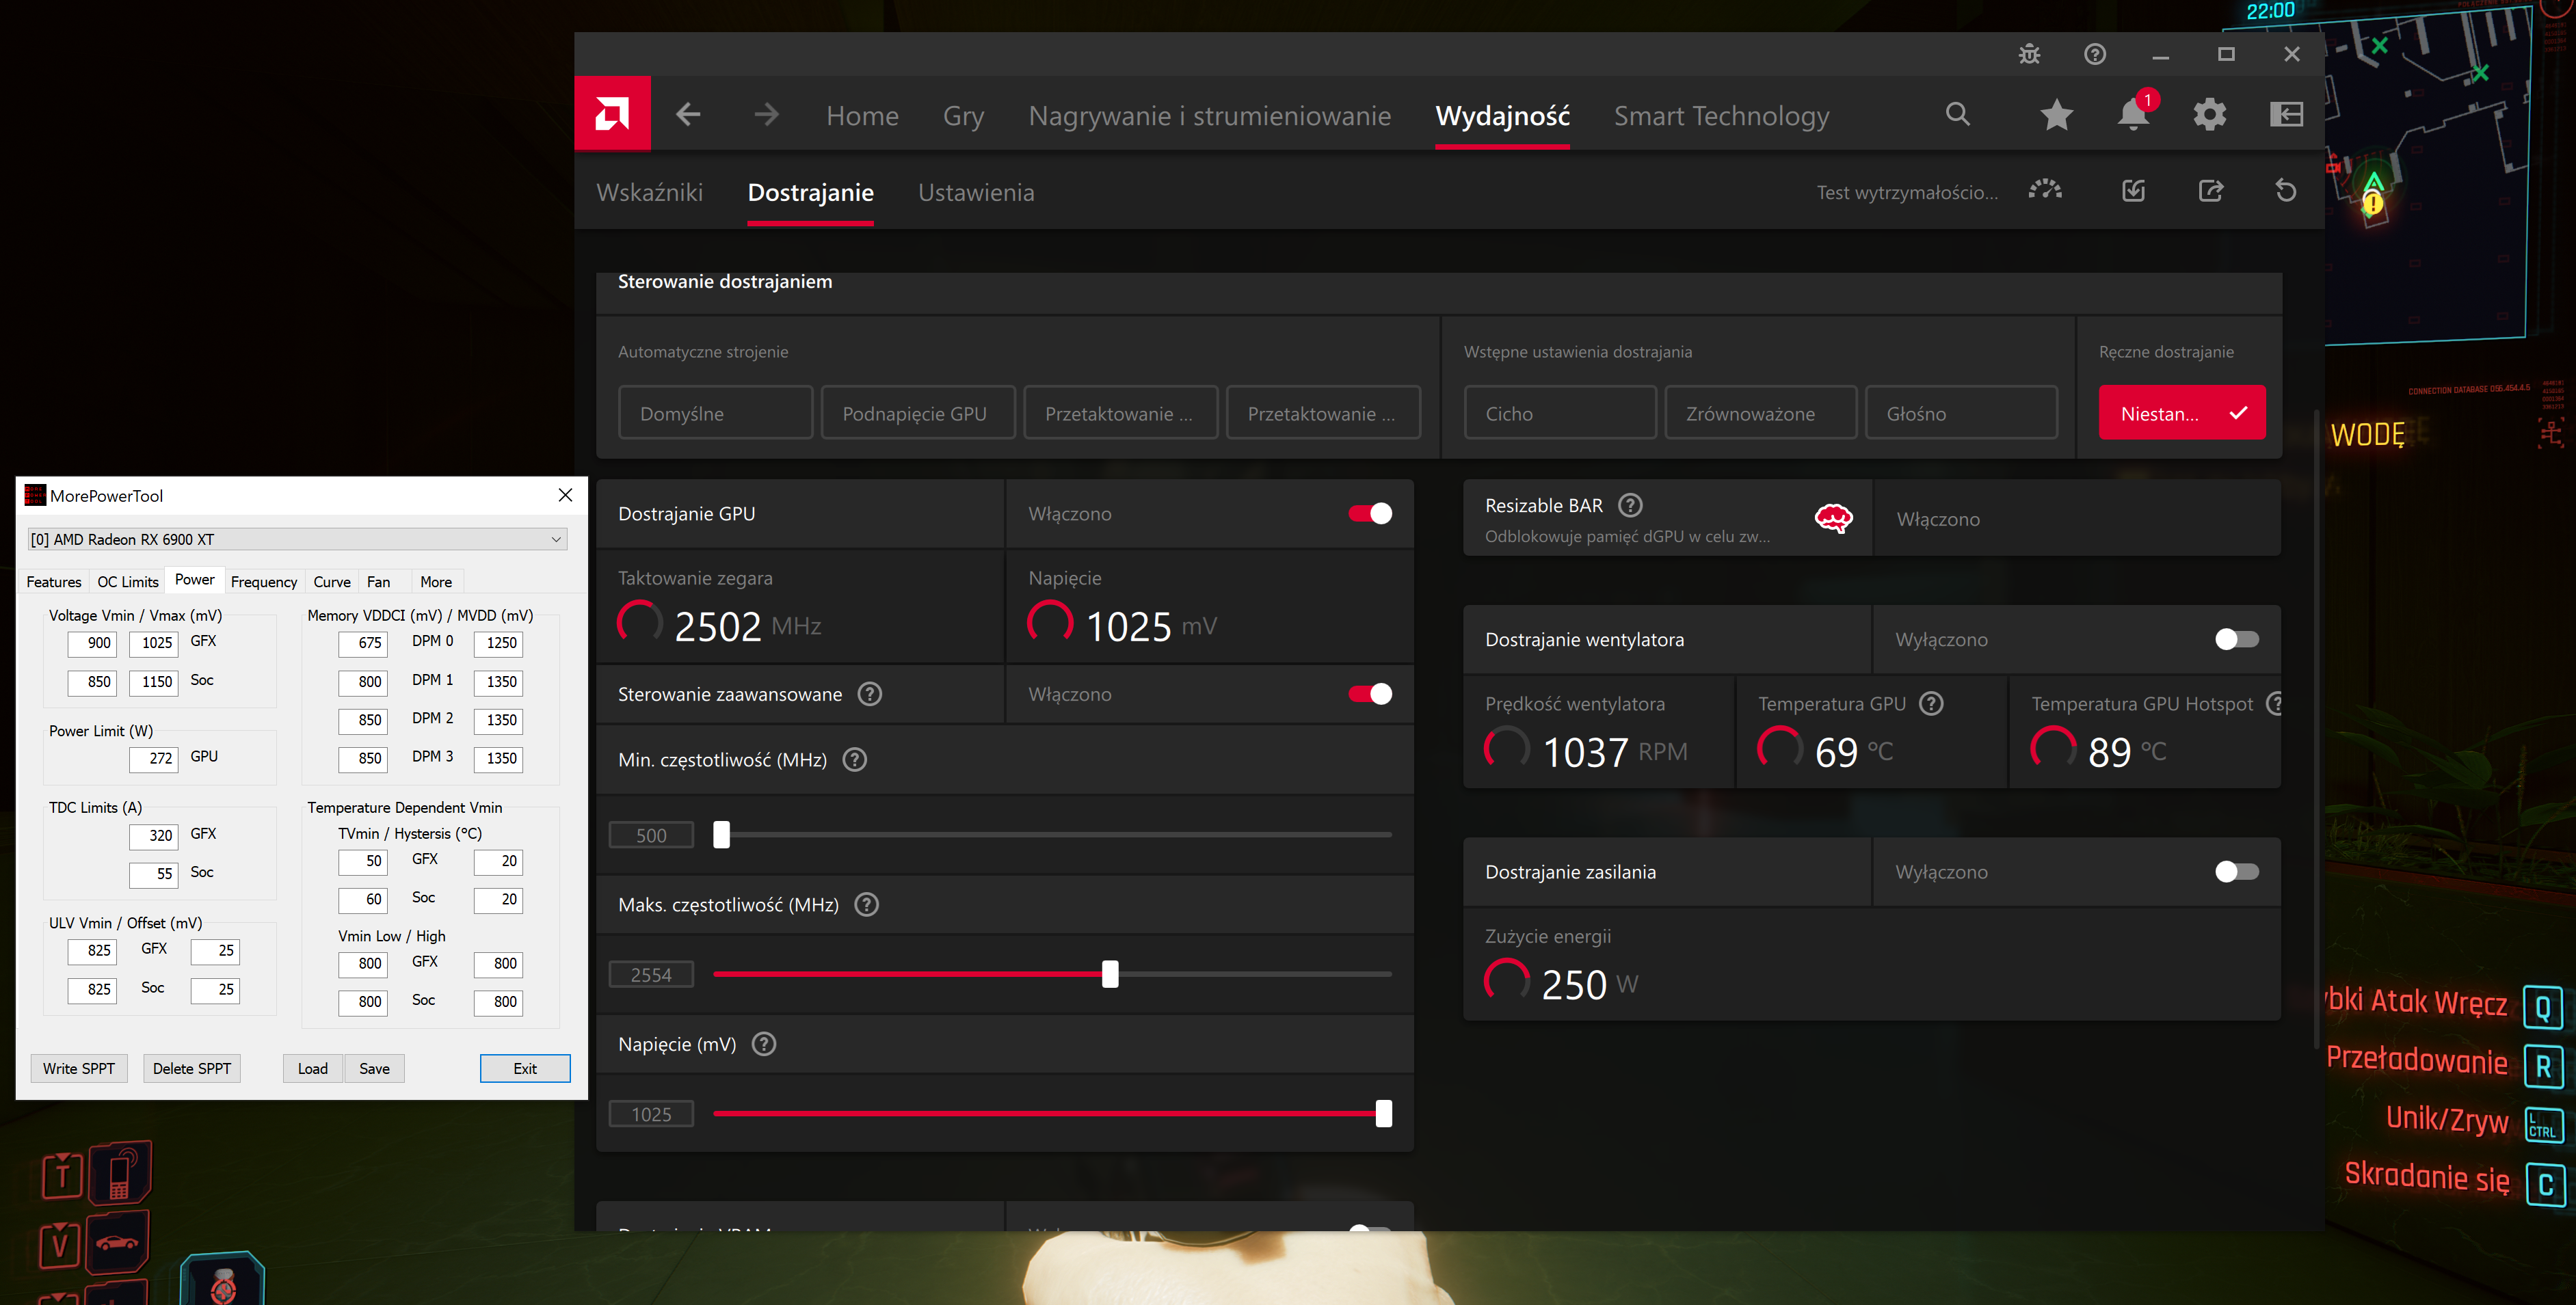Select the Podnapięcie GPU preset button

click(x=917, y=413)
